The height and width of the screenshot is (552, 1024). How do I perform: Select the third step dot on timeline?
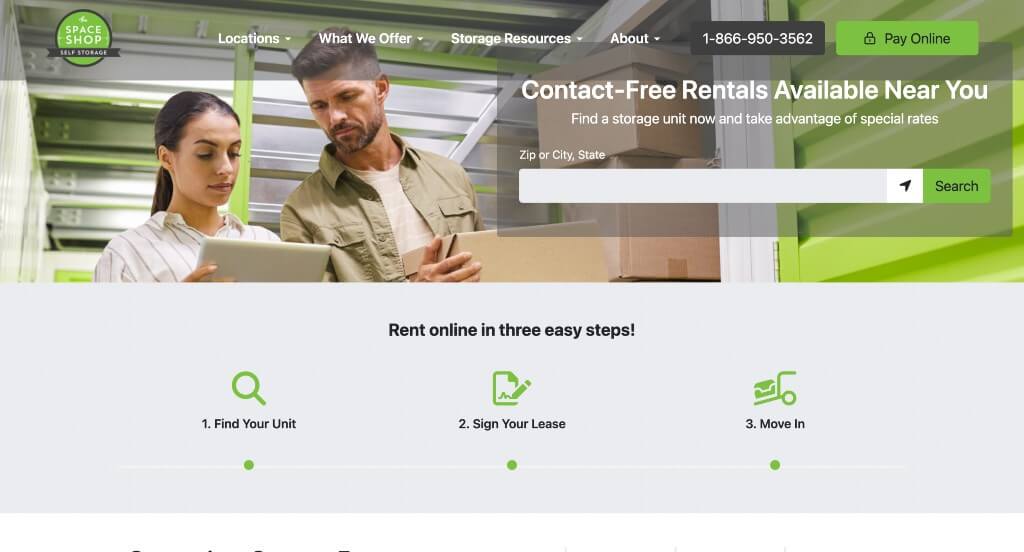tap(775, 465)
